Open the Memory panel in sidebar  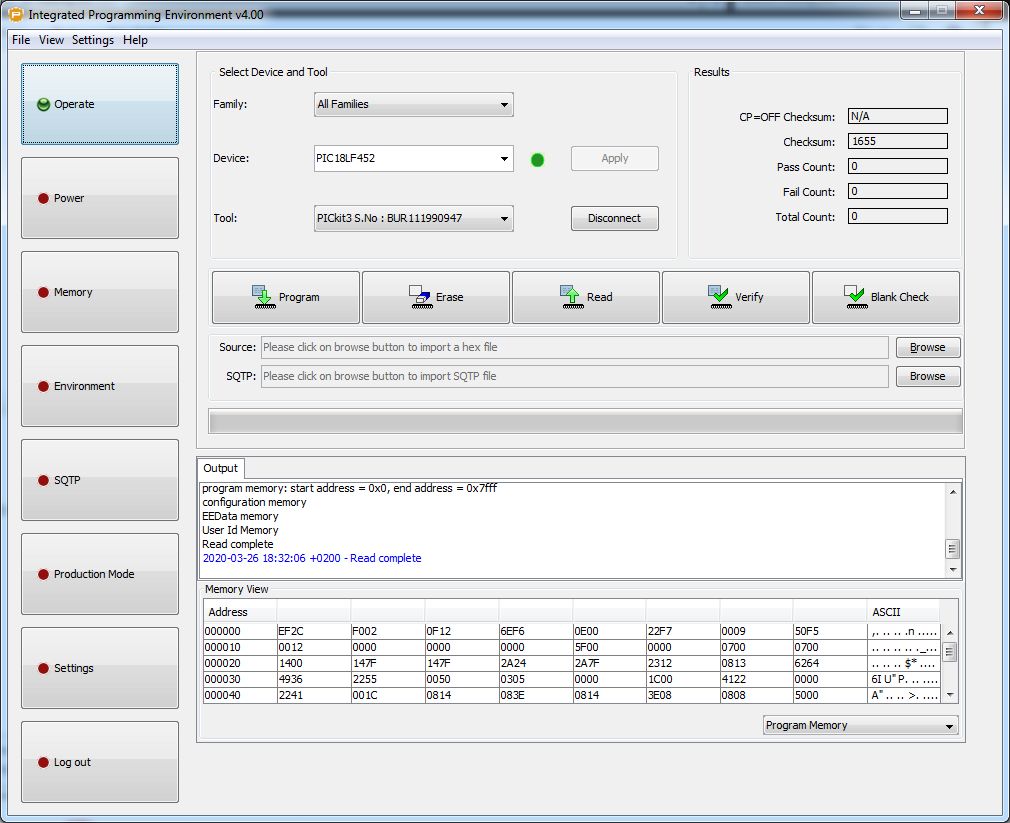point(100,292)
